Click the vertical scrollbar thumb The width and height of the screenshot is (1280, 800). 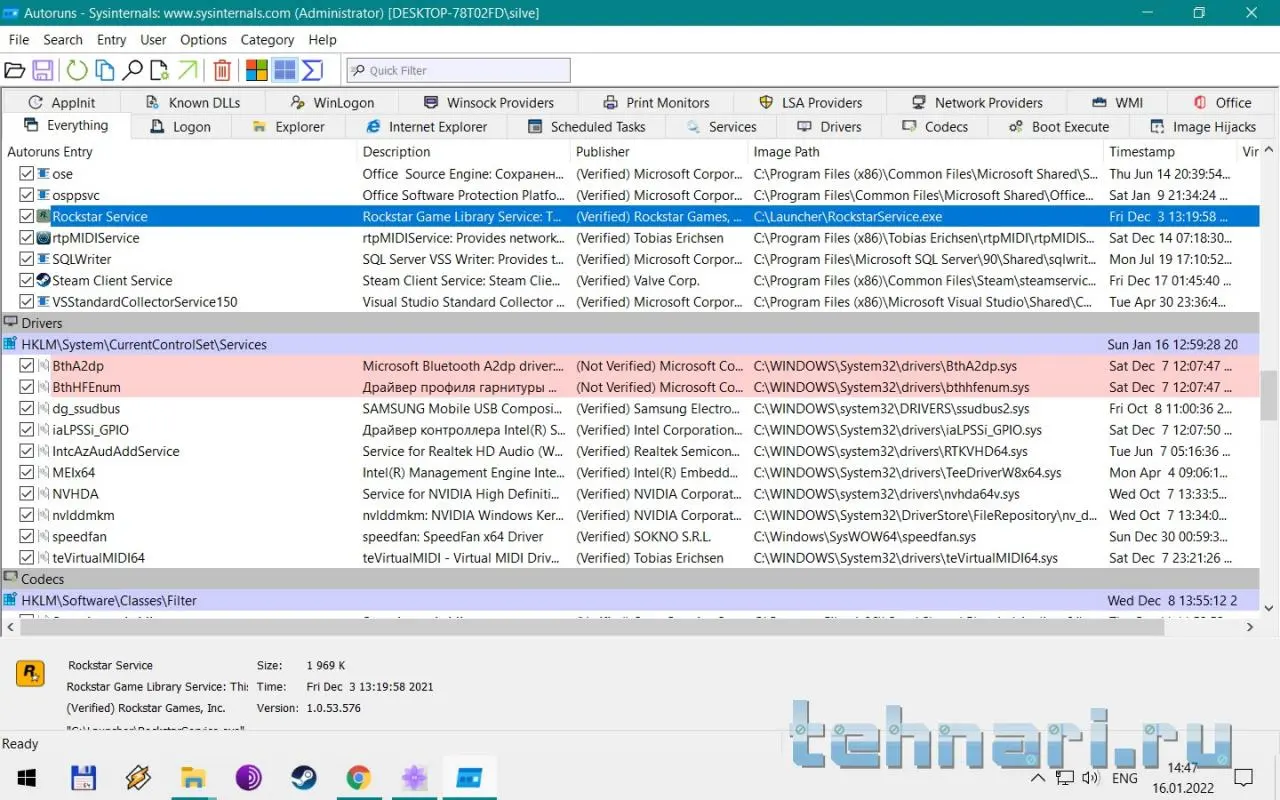coord(1269,395)
